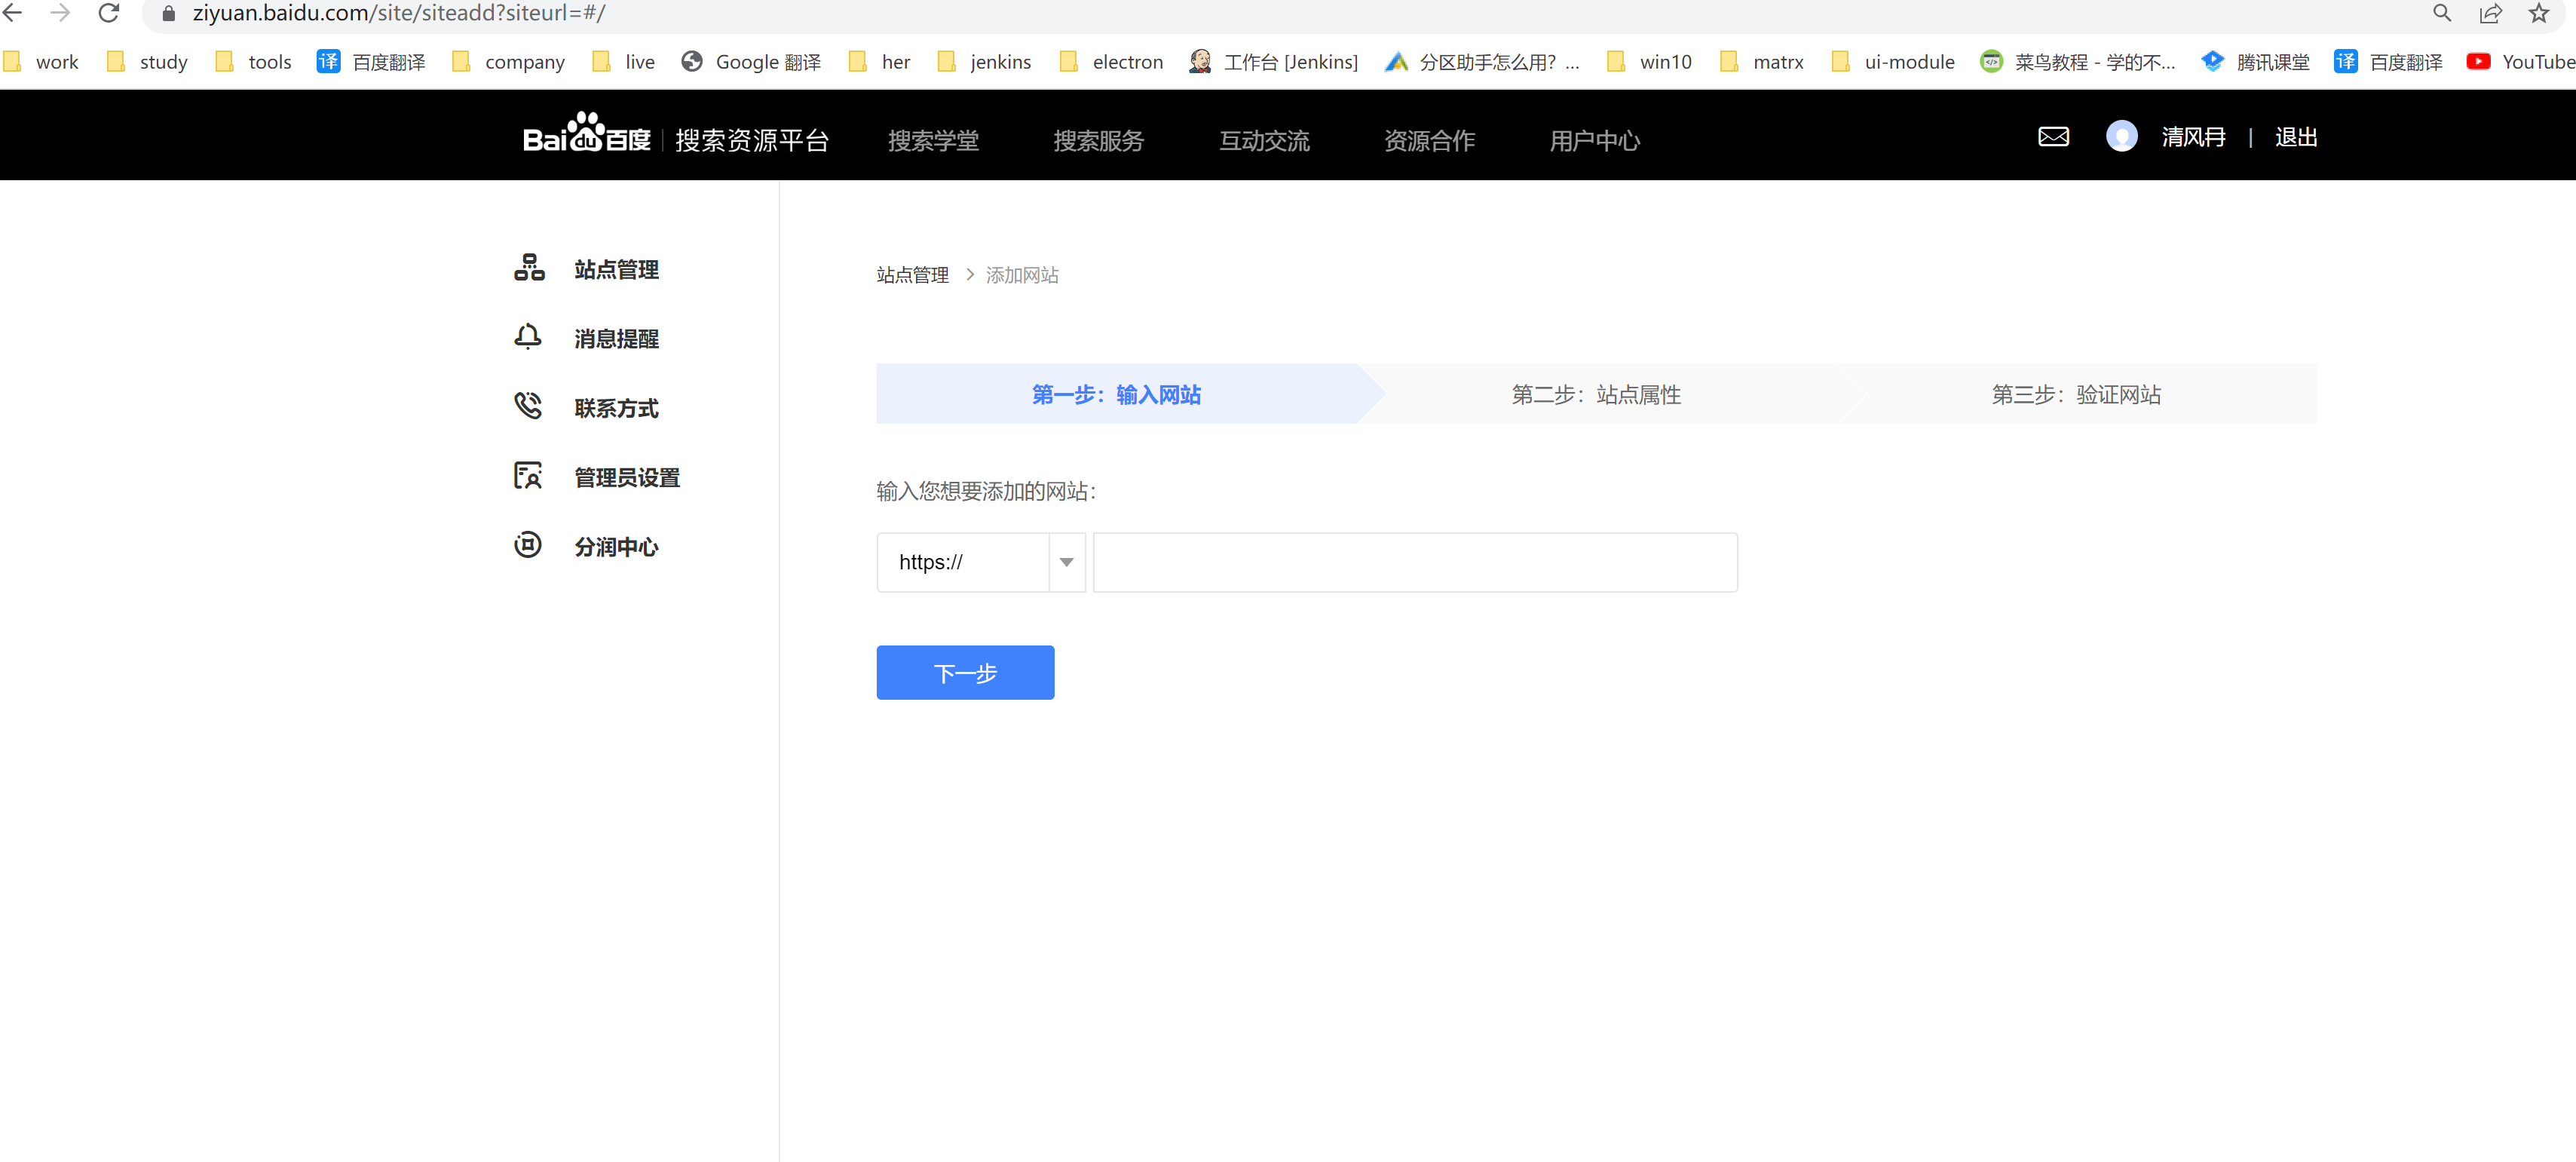Image resolution: width=2576 pixels, height=1162 pixels.
Task: Open the tools bookmark folder
Action: coord(254,62)
